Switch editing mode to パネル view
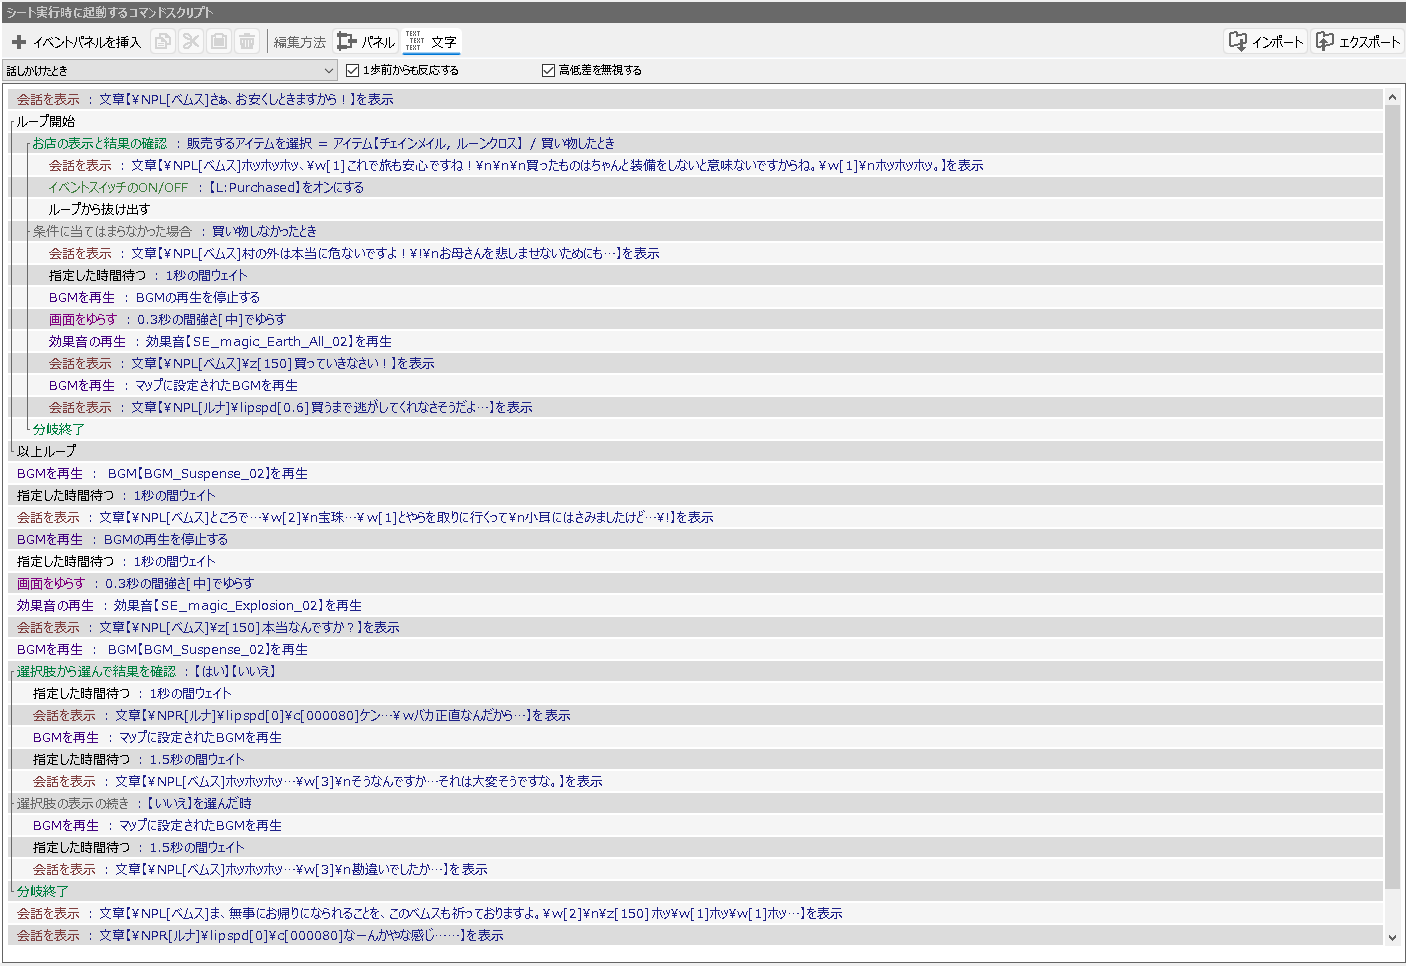 point(366,41)
